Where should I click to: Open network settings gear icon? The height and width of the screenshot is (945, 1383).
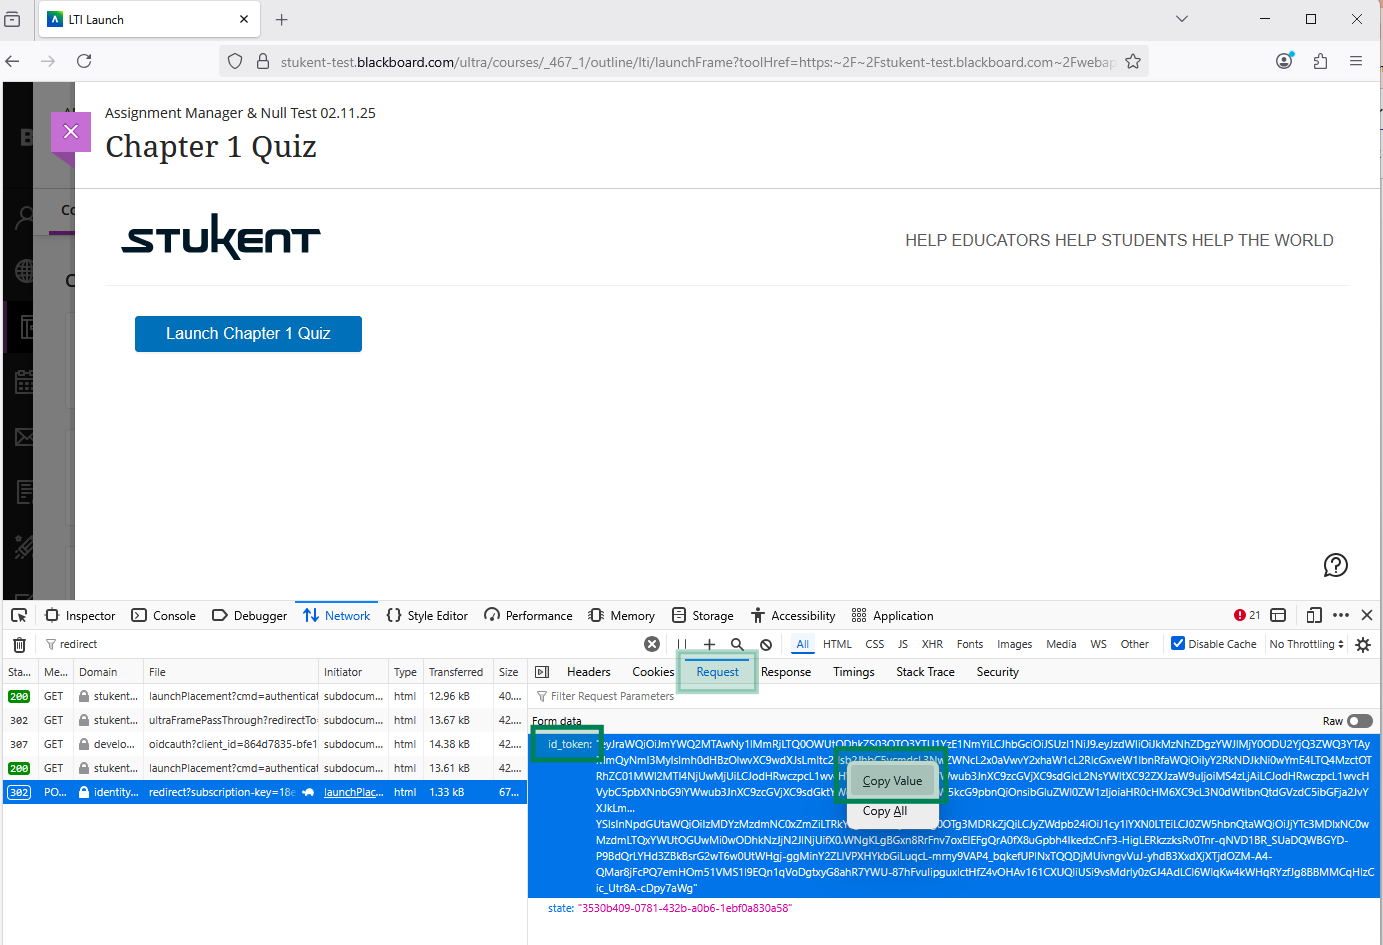point(1363,644)
